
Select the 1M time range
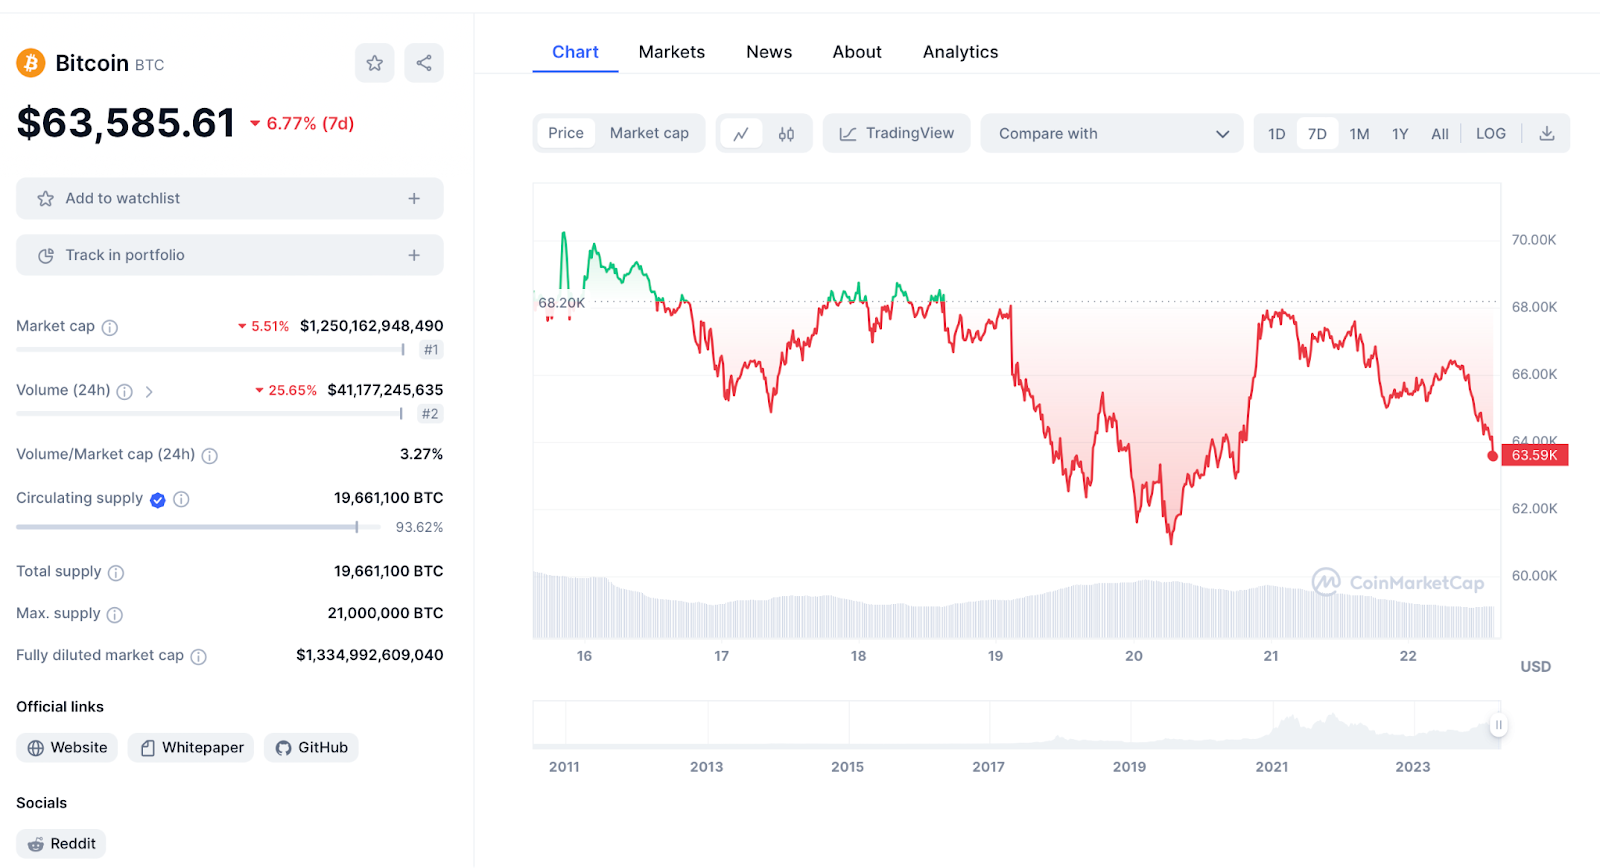[x=1359, y=133]
